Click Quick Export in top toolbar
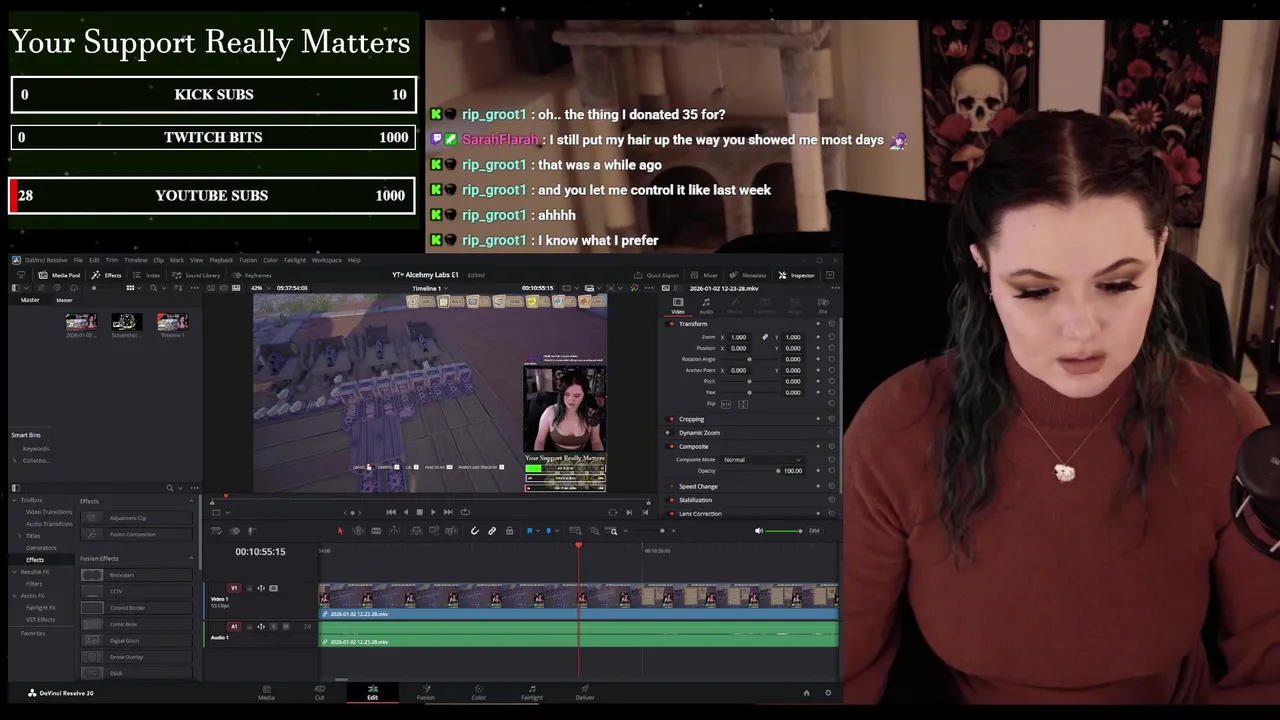This screenshot has width=1280, height=720. pyautogui.click(x=657, y=275)
